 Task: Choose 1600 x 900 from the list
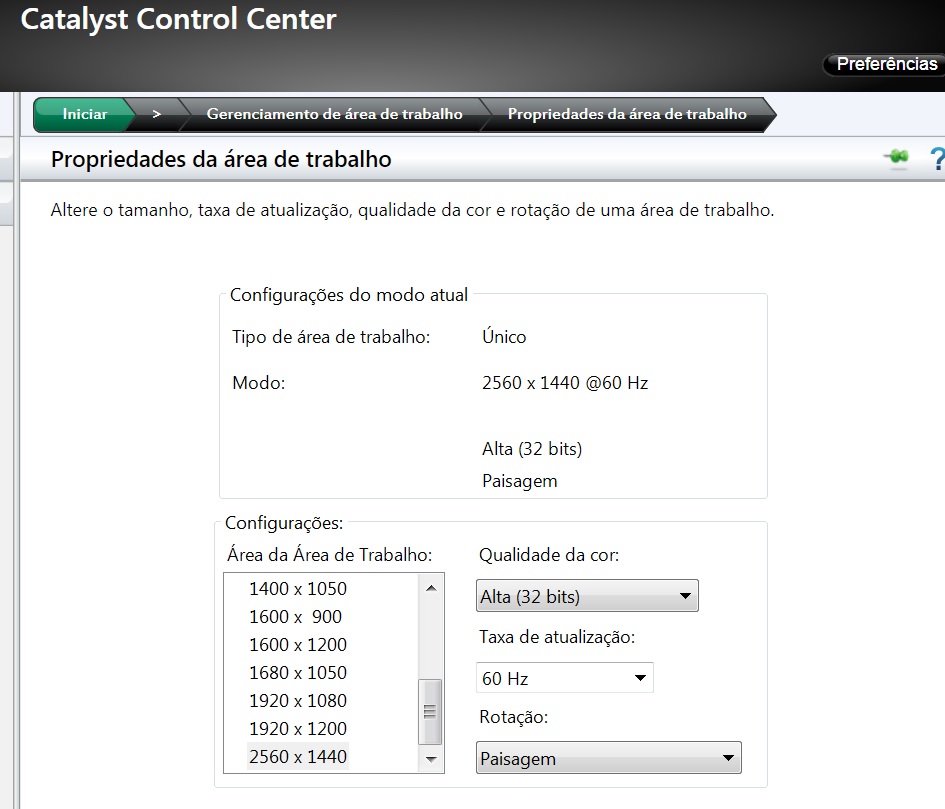[298, 617]
